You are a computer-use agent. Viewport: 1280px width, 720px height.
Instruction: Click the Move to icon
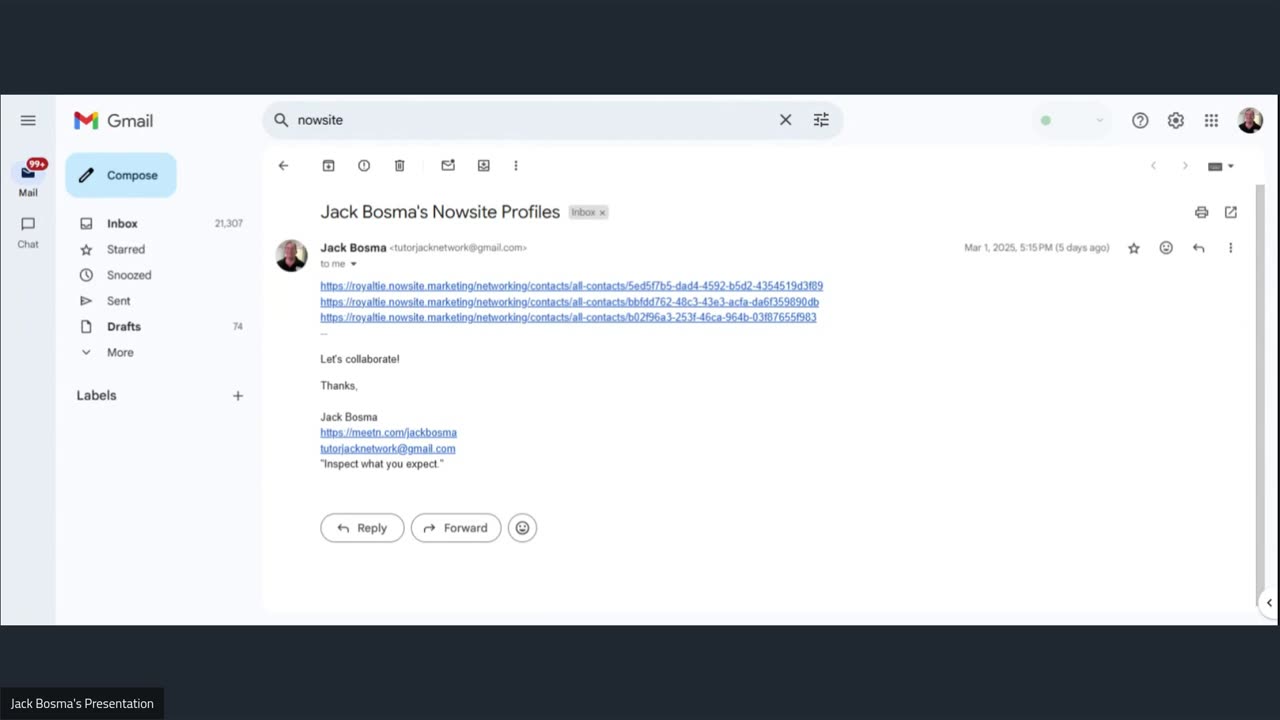pyautogui.click(x=484, y=166)
